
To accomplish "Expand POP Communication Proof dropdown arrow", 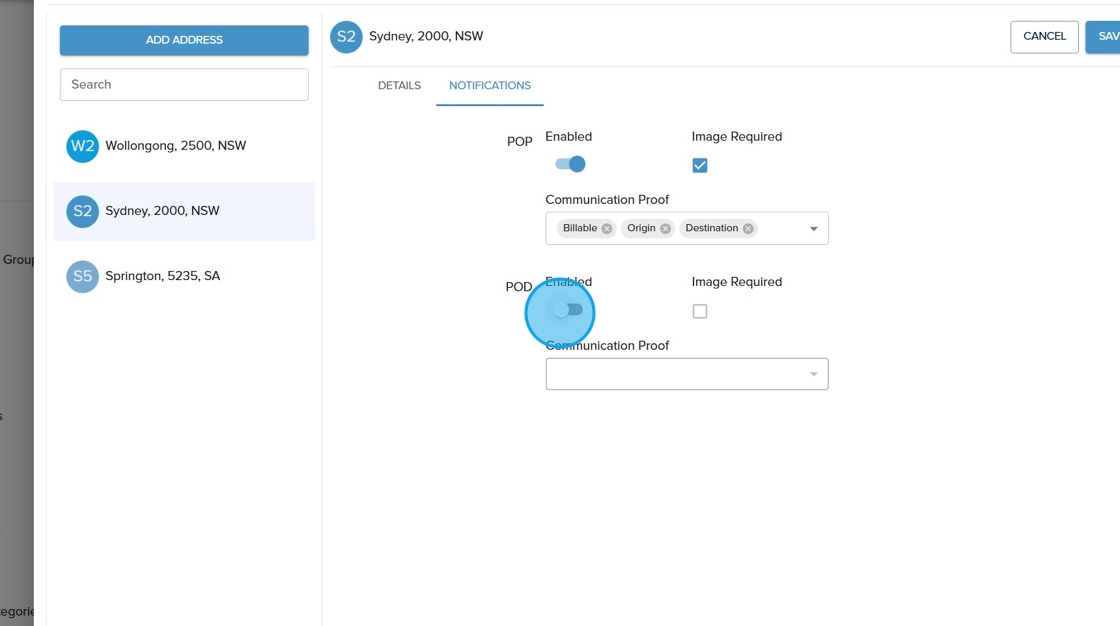I will click(x=813, y=229).
